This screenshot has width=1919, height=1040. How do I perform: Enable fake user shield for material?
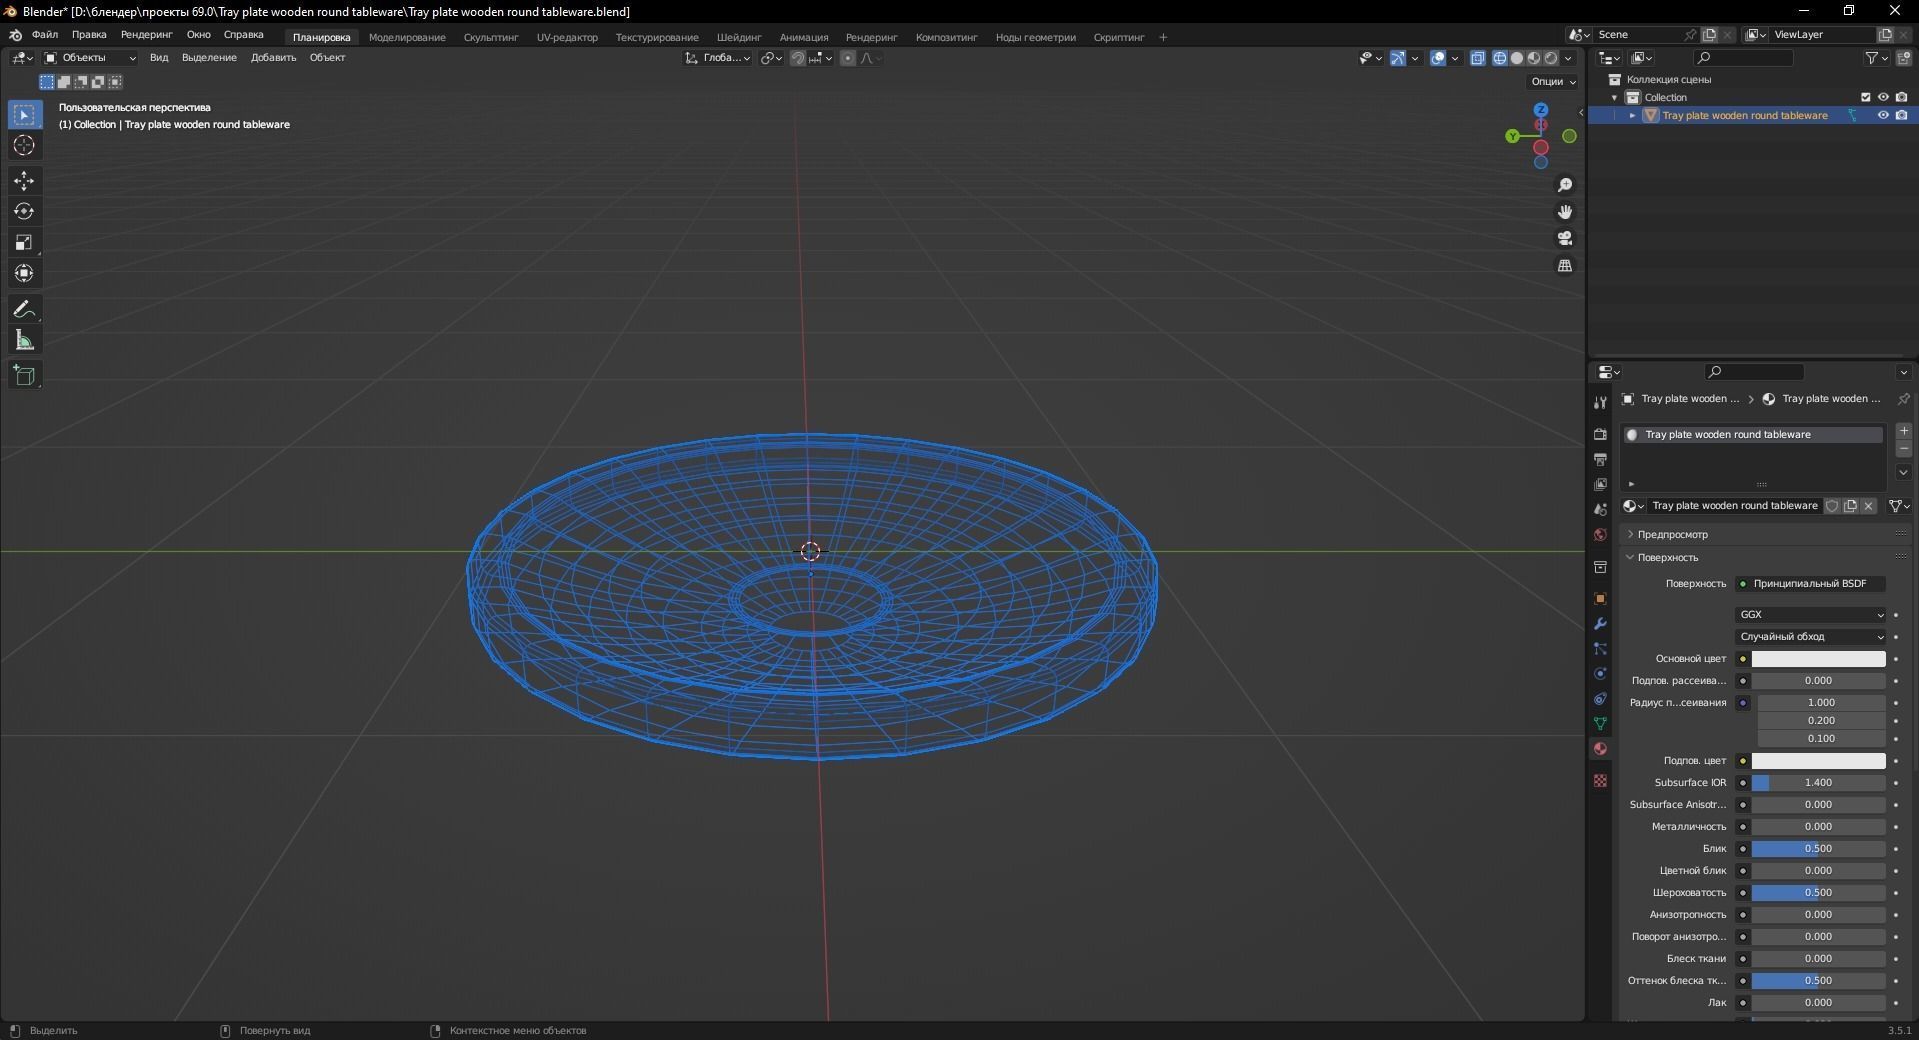[1832, 506]
